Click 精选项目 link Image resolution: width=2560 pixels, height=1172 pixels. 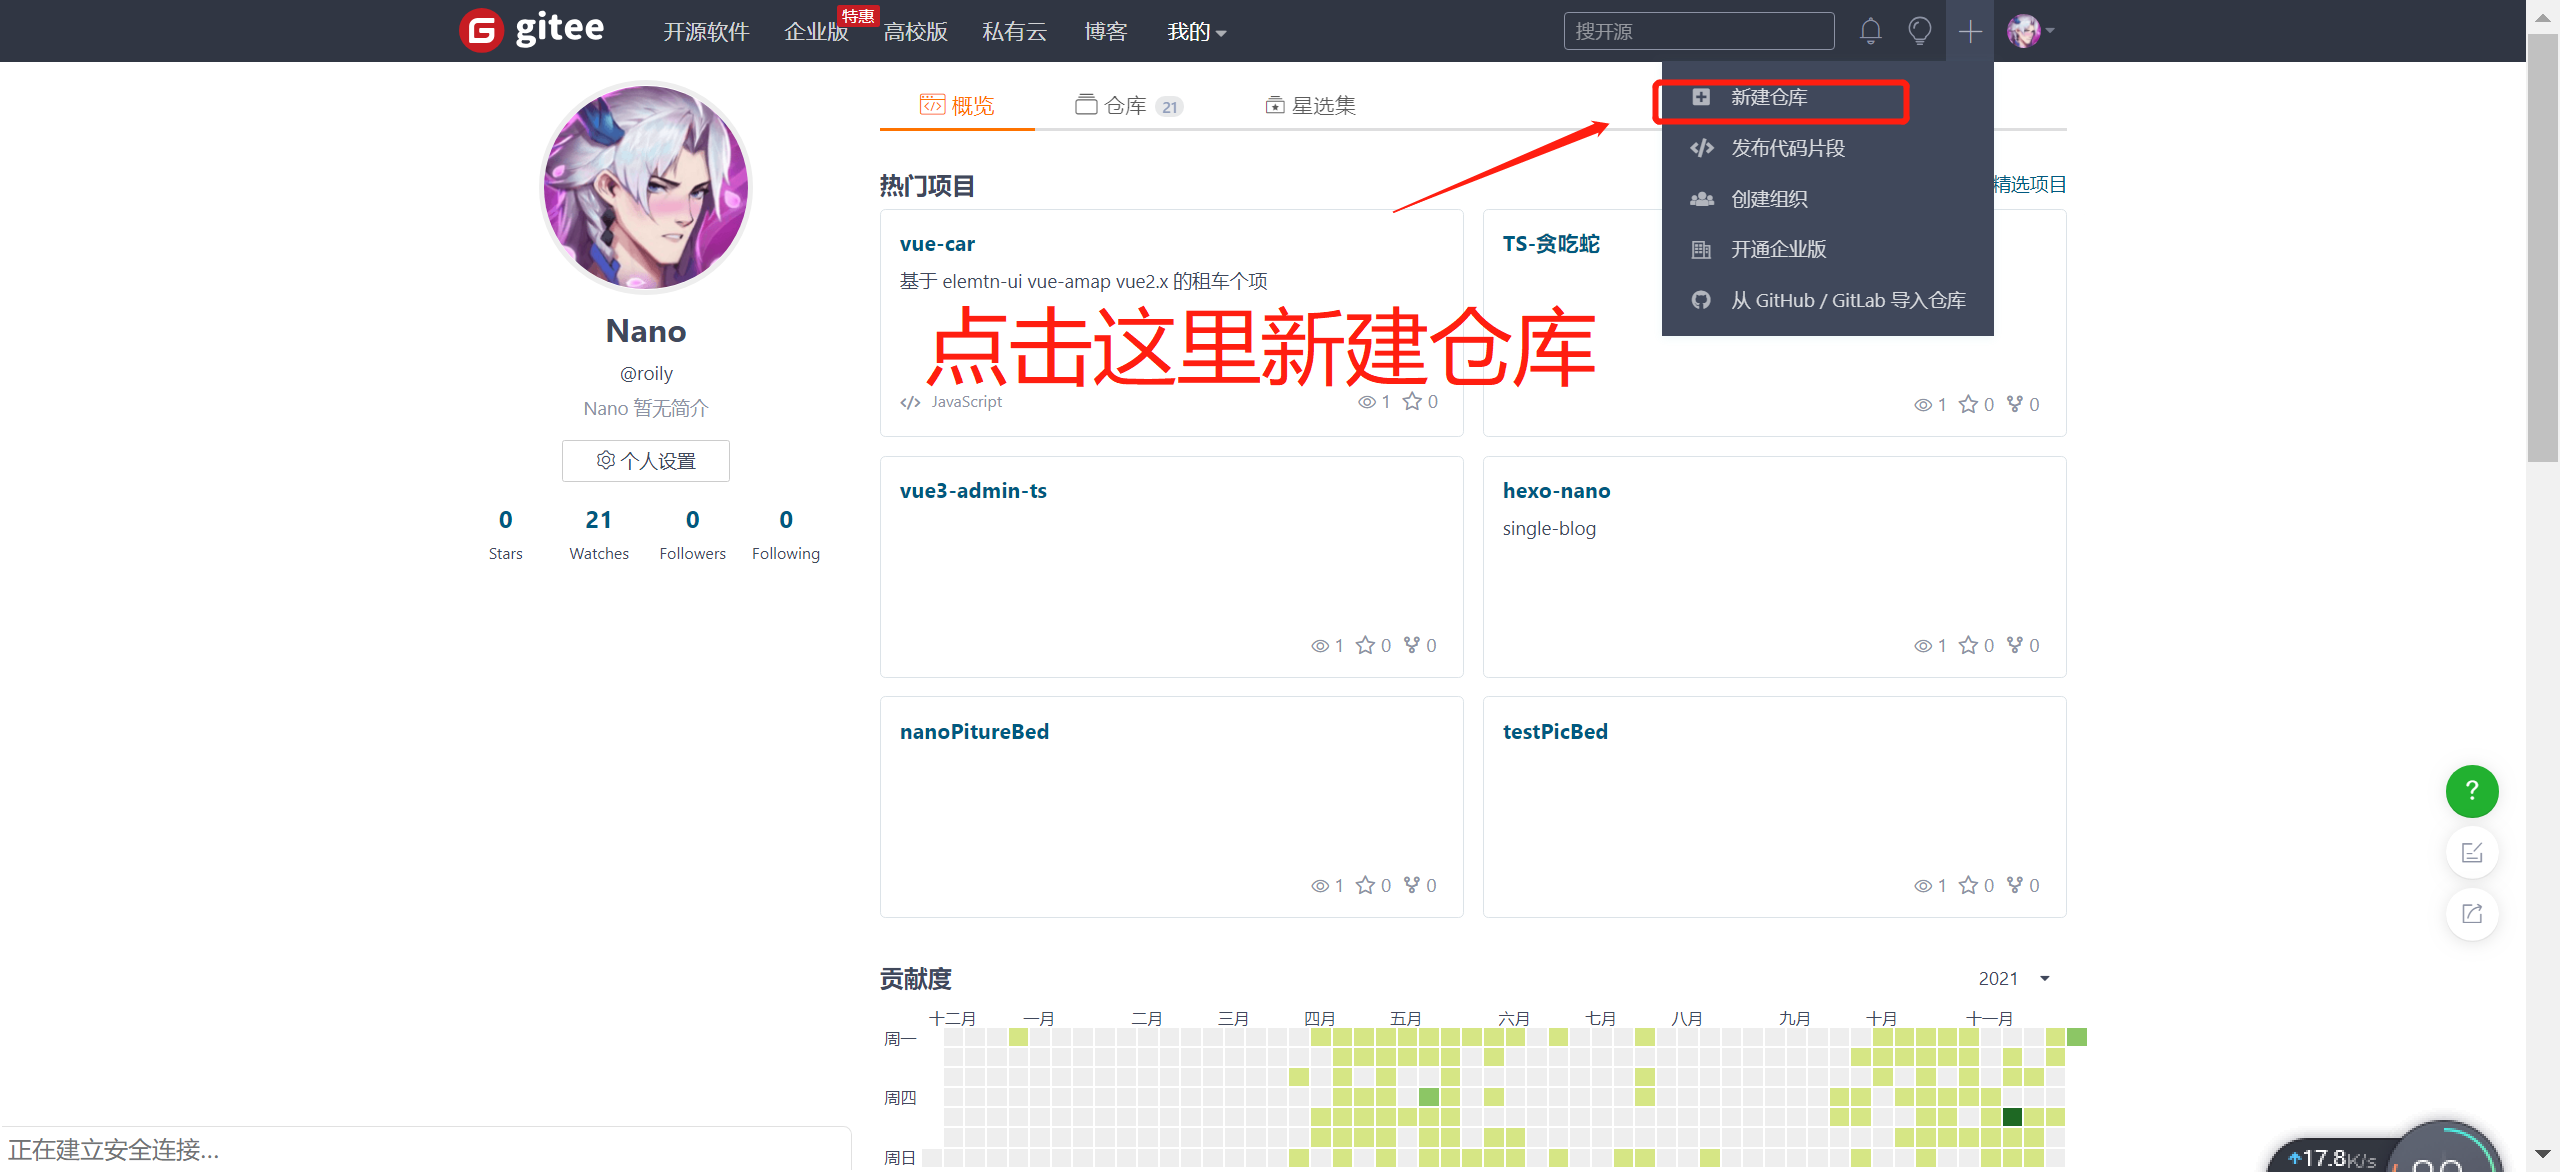2030,184
